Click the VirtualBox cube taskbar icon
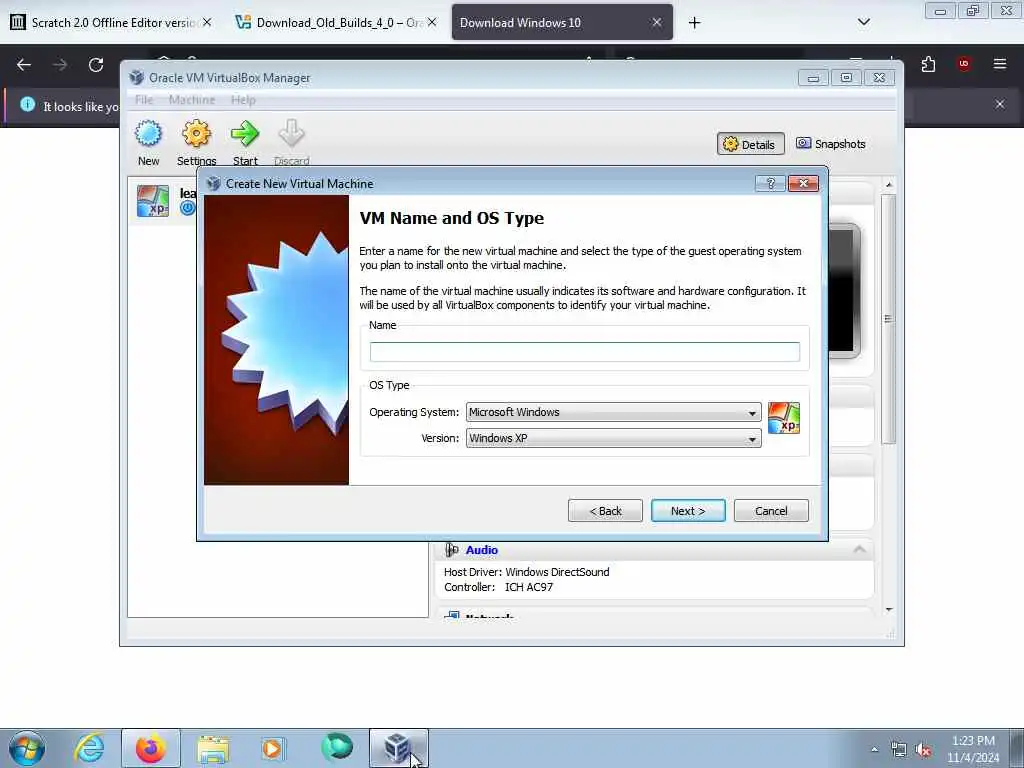The image size is (1024, 768). coord(398,748)
